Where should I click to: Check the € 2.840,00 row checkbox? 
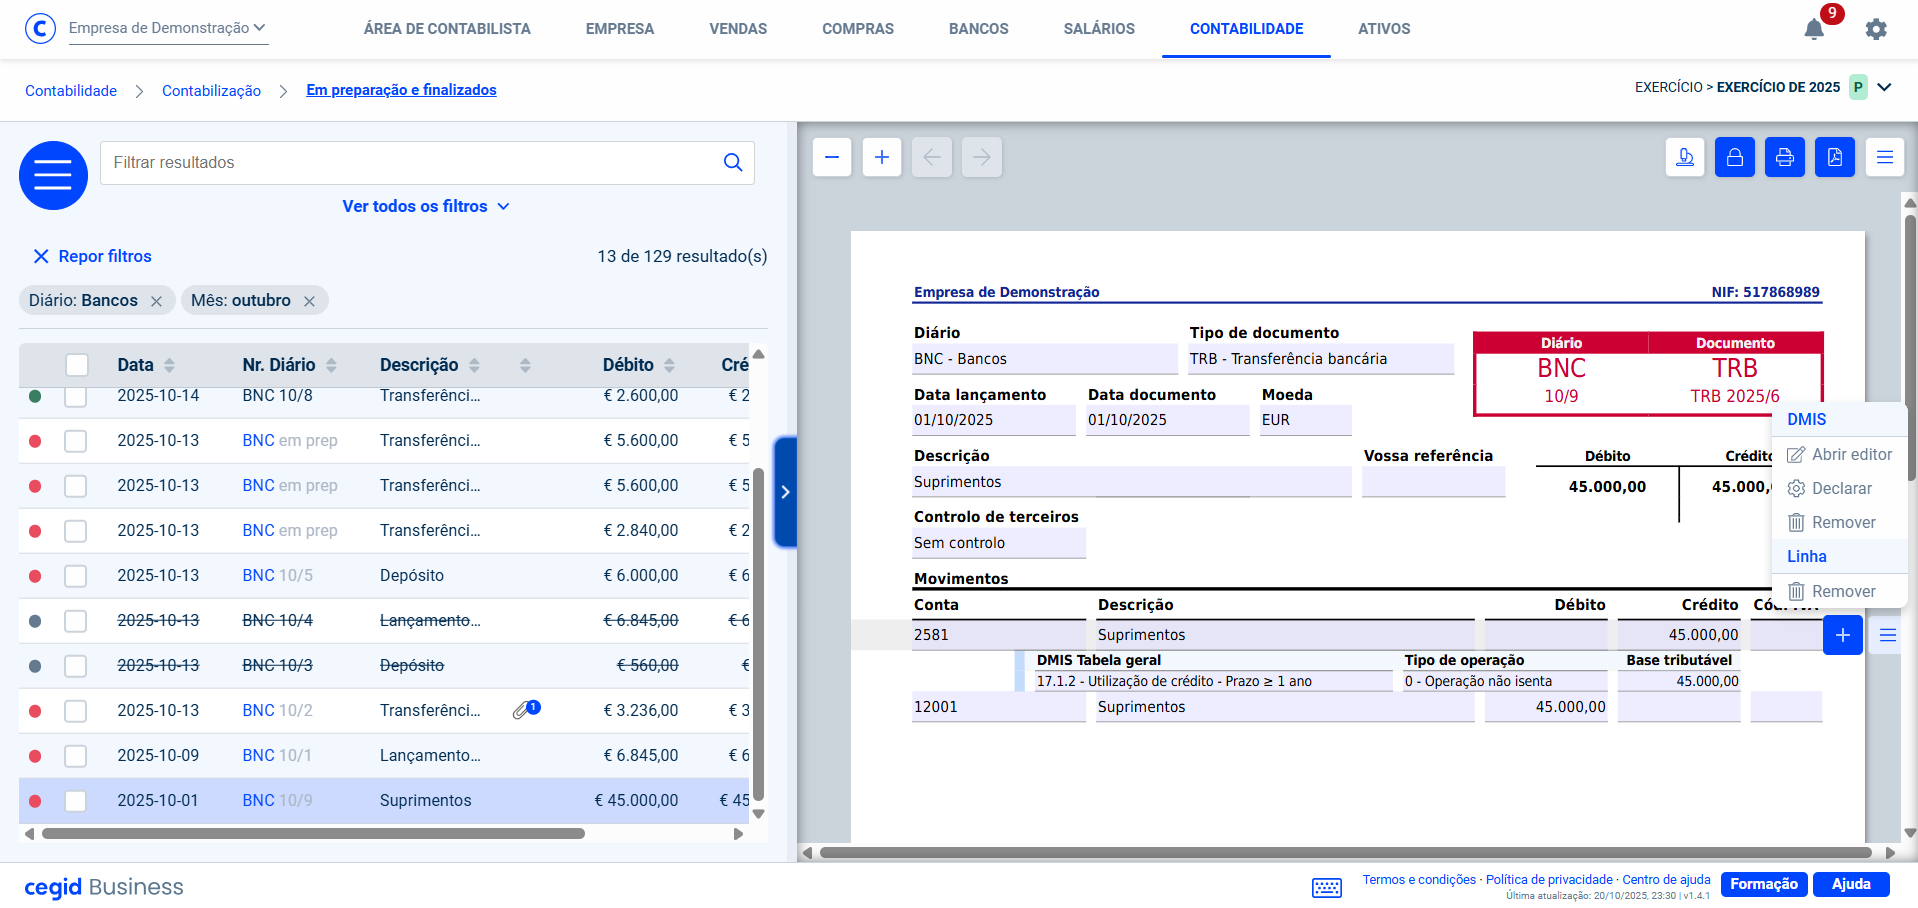[x=76, y=531]
